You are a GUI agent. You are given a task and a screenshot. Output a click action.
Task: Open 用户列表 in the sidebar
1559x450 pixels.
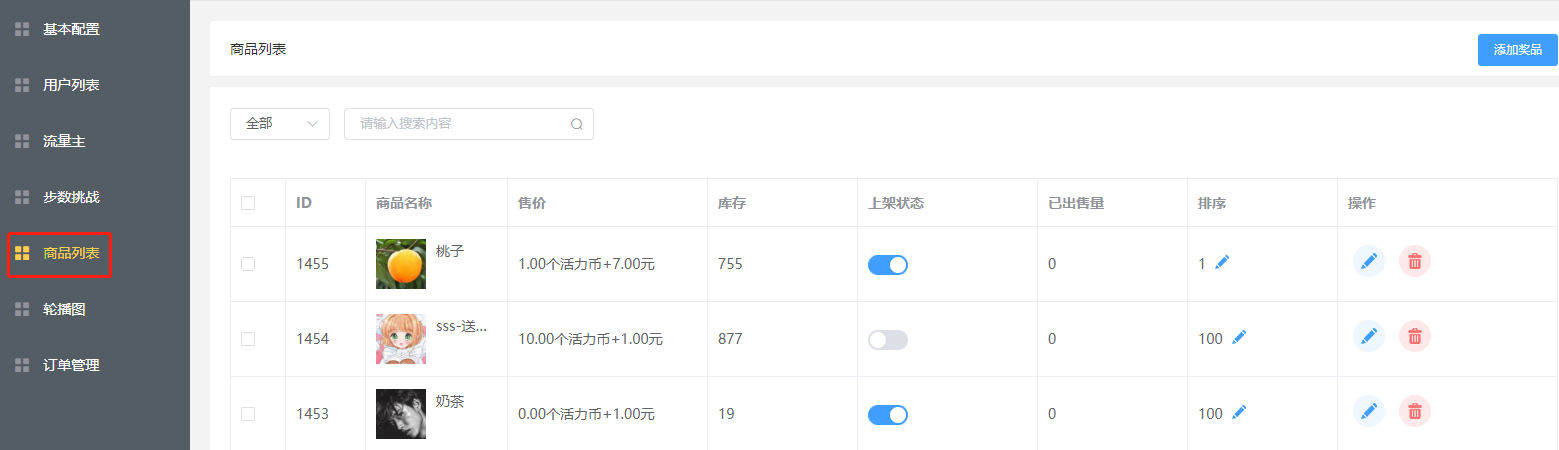tap(71, 85)
